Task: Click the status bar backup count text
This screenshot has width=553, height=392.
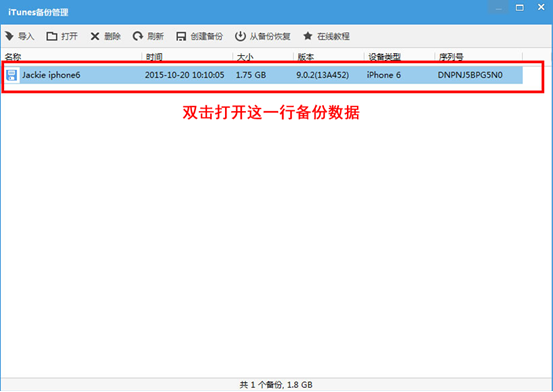Action: [276, 385]
